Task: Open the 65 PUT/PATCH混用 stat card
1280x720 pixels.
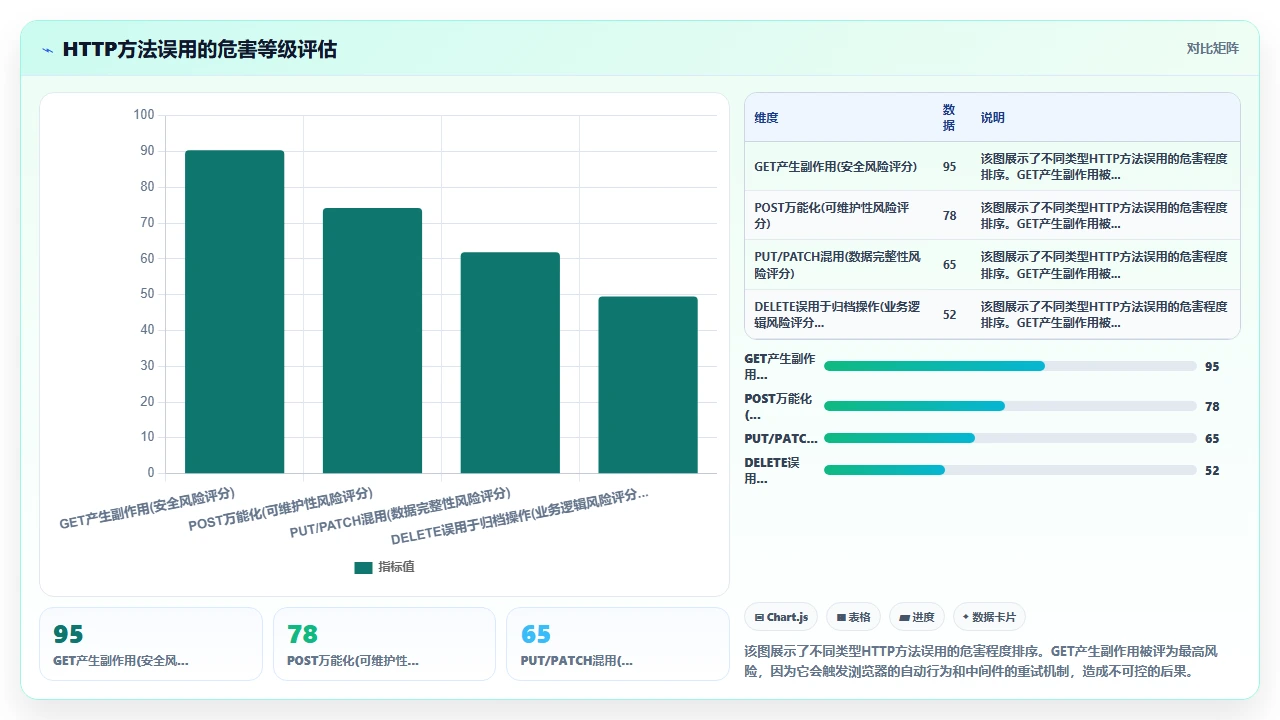Action: pos(618,644)
